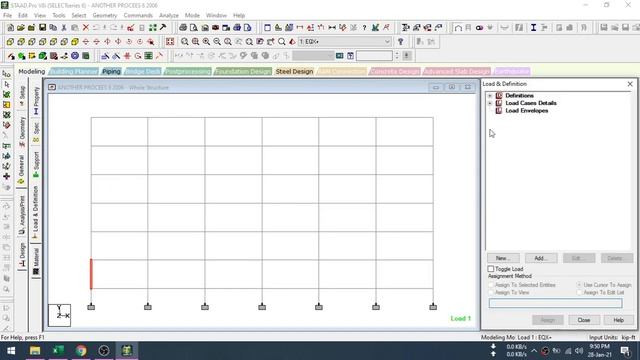
Task: Open the Geometry menu
Action: click(104, 16)
